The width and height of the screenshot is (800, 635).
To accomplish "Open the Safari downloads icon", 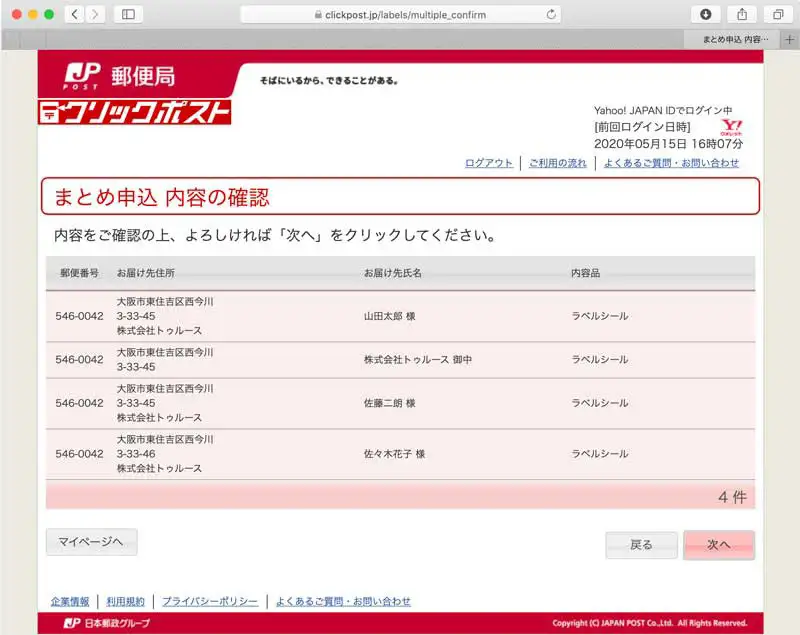I will click(706, 14).
